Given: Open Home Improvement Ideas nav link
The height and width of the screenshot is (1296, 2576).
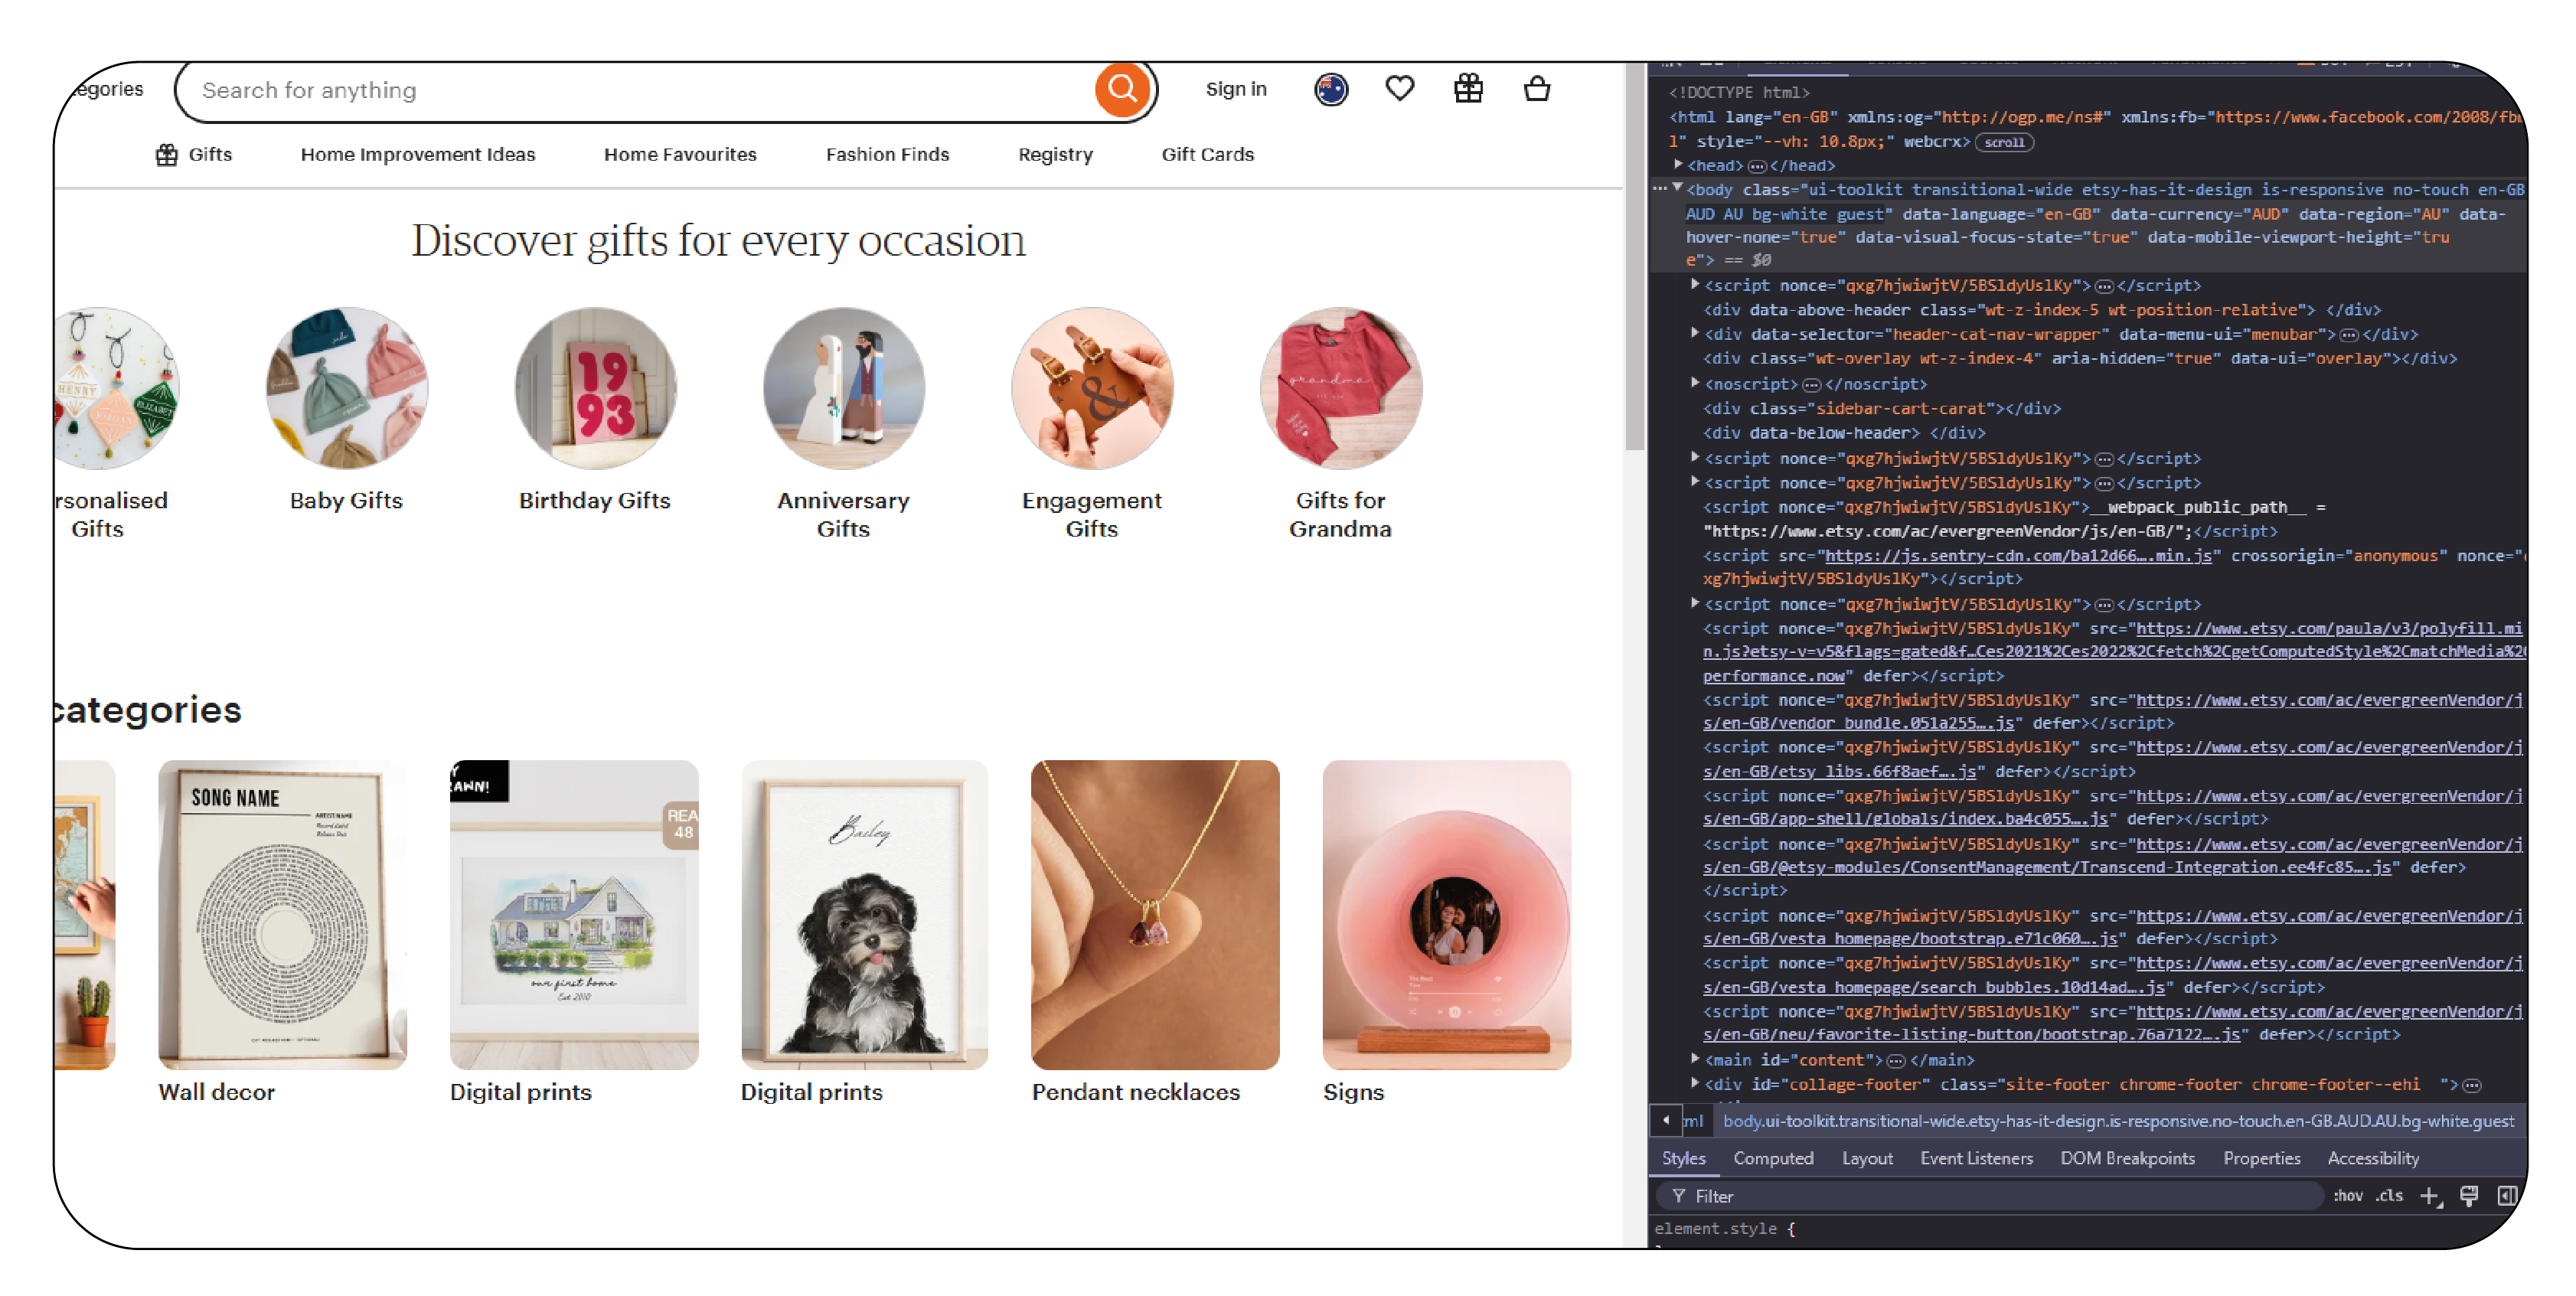Looking at the screenshot, I should pyautogui.click(x=418, y=154).
